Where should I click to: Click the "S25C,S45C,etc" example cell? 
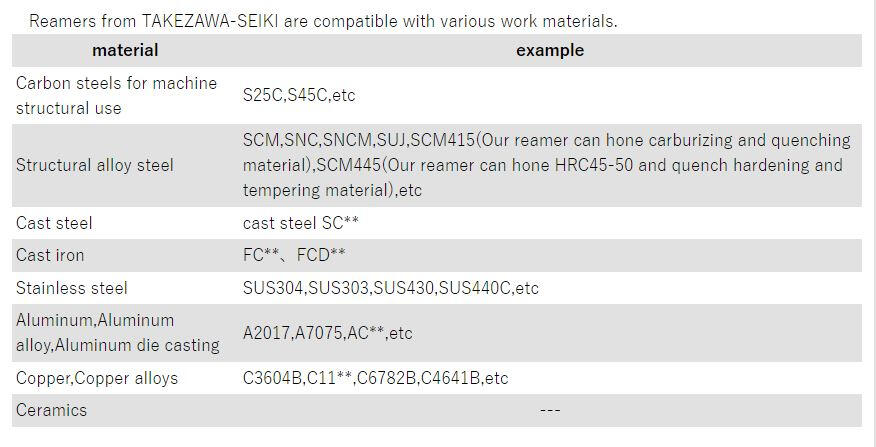pos(299,95)
